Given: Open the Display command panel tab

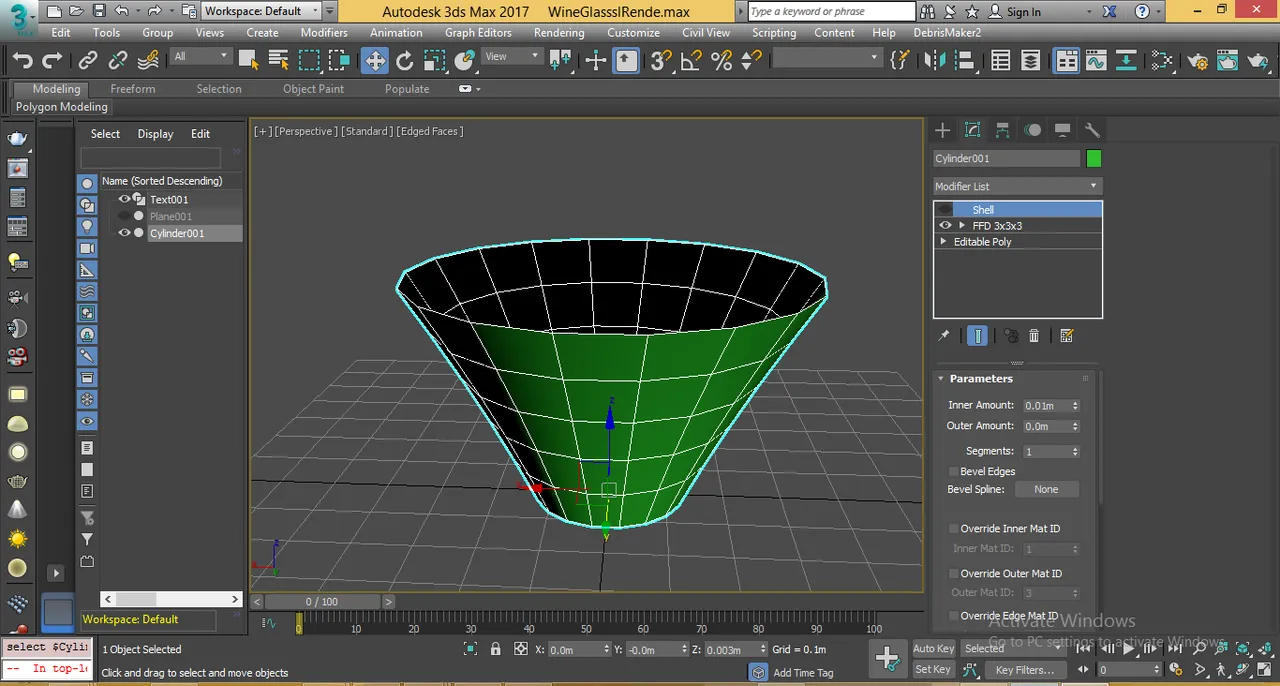Looking at the screenshot, I should (1062, 130).
